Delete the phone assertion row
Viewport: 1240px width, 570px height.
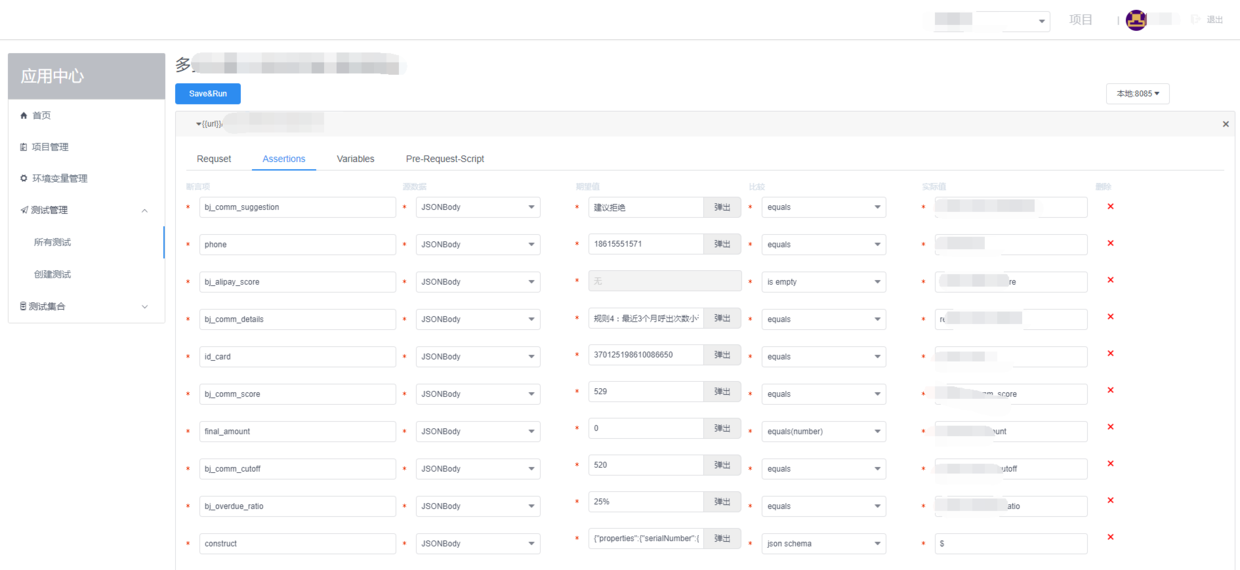pyautogui.click(x=1110, y=244)
